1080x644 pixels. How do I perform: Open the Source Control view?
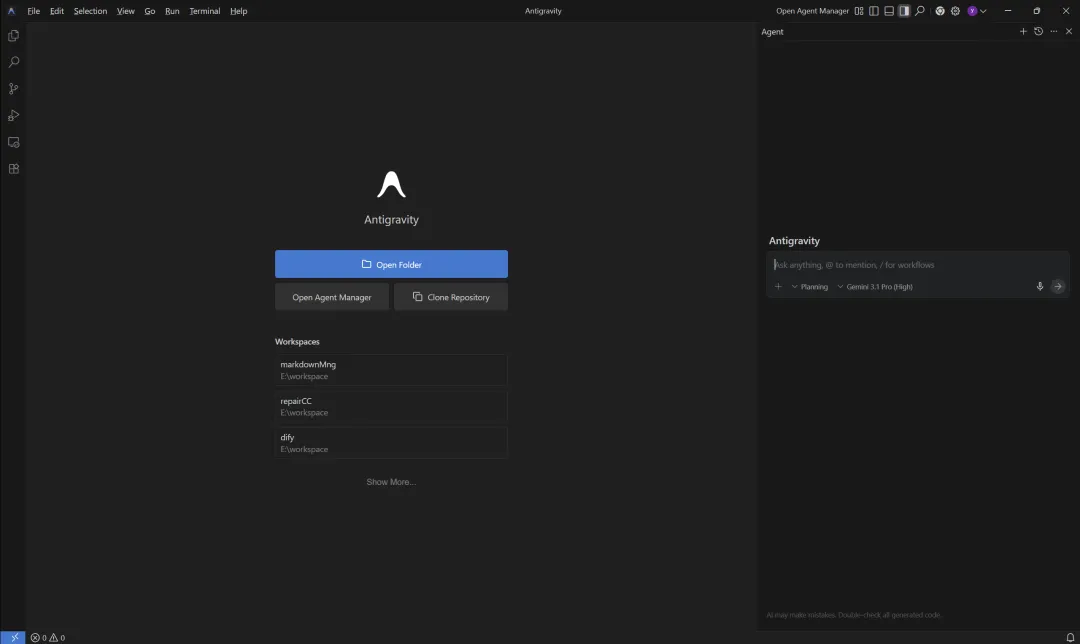(13, 89)
